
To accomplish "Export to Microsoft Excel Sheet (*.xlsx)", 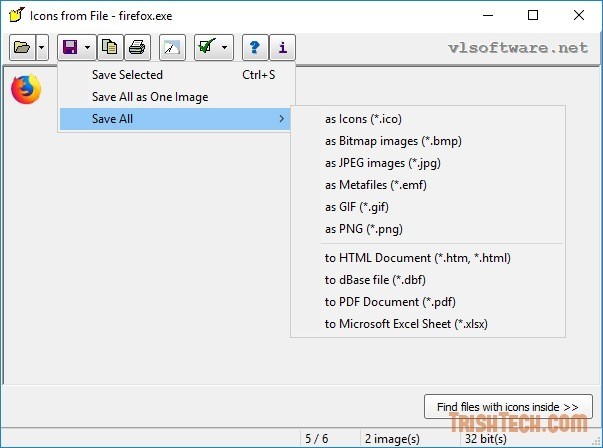I will click(x=428, y=324).
